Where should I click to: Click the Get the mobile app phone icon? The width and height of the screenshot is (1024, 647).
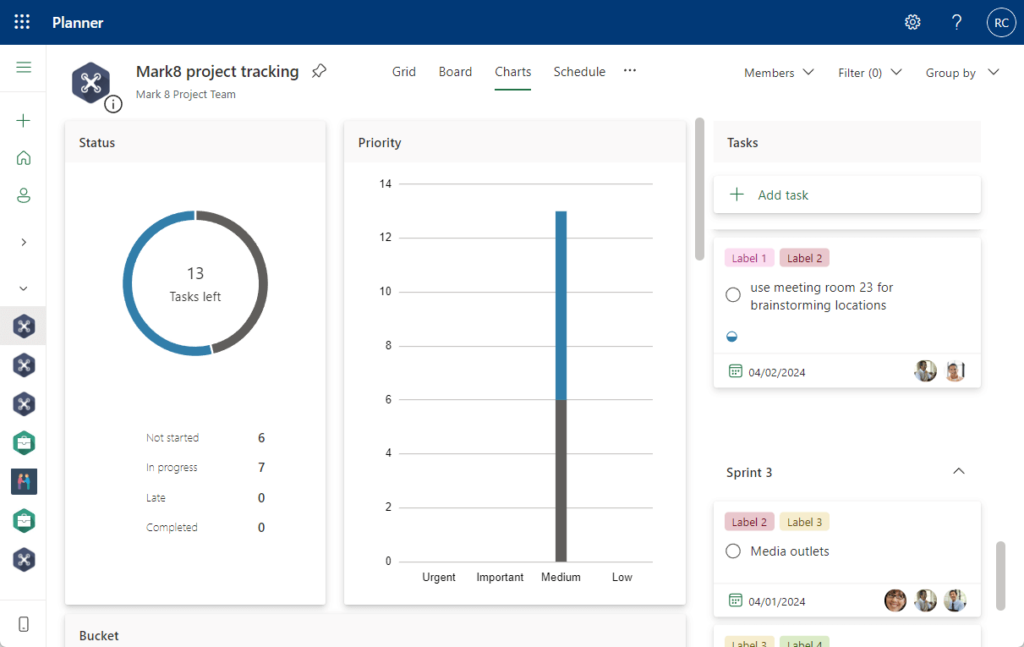tap(24, 624)
